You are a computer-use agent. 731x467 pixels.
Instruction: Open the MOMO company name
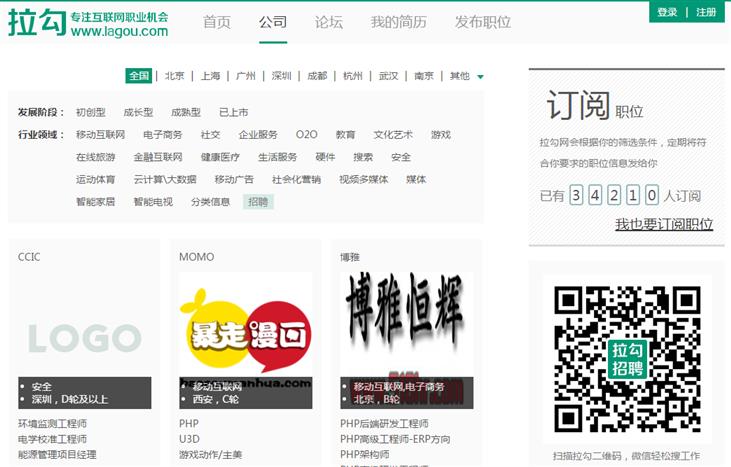click(197, 257)
